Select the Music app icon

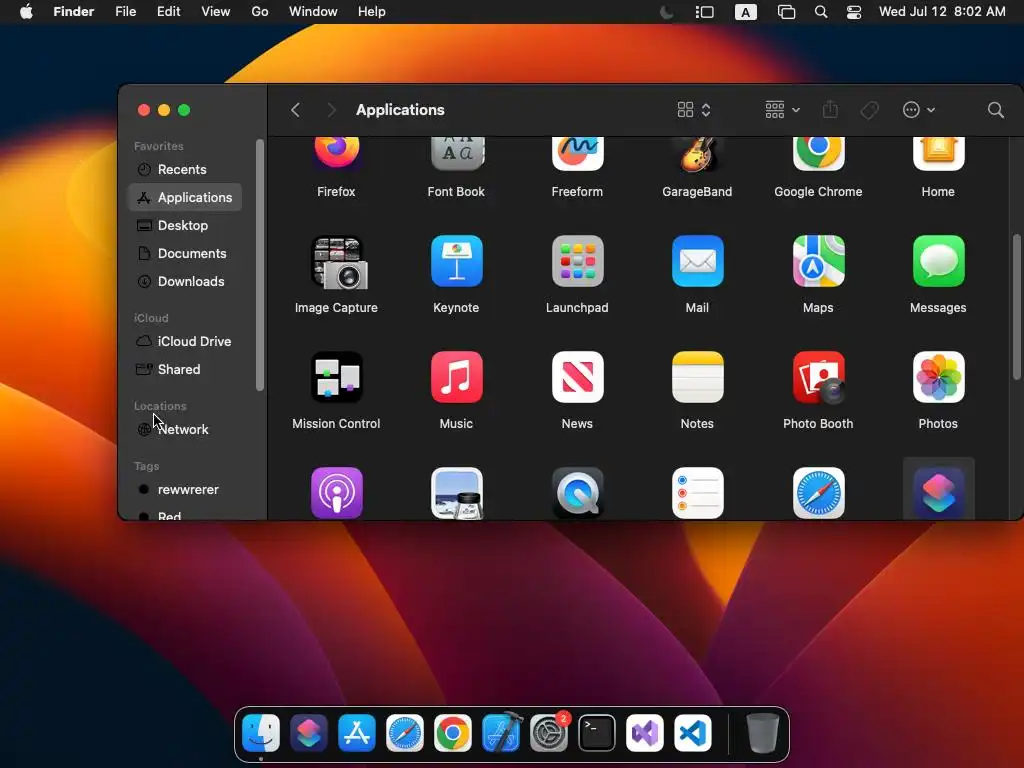pos(456,377)
